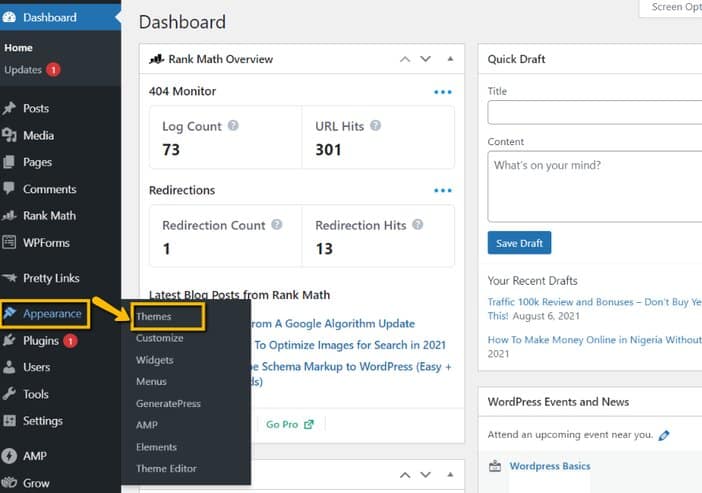This screenshot has width=702, height=493.
Task: Collapse the Rank Math Overview panel
Action: [450, 59]
